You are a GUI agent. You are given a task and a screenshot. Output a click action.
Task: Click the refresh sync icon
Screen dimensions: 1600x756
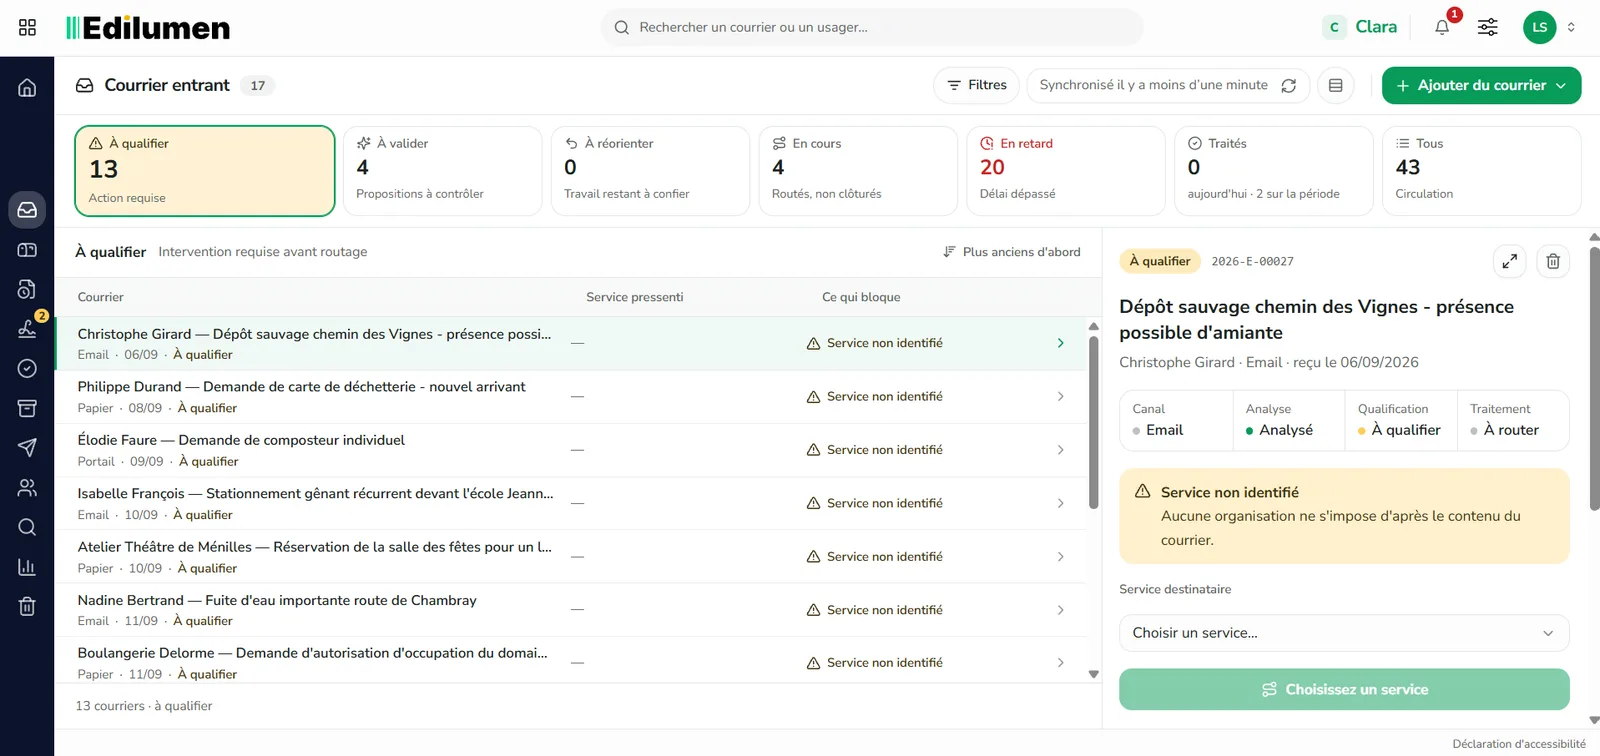1289,86
